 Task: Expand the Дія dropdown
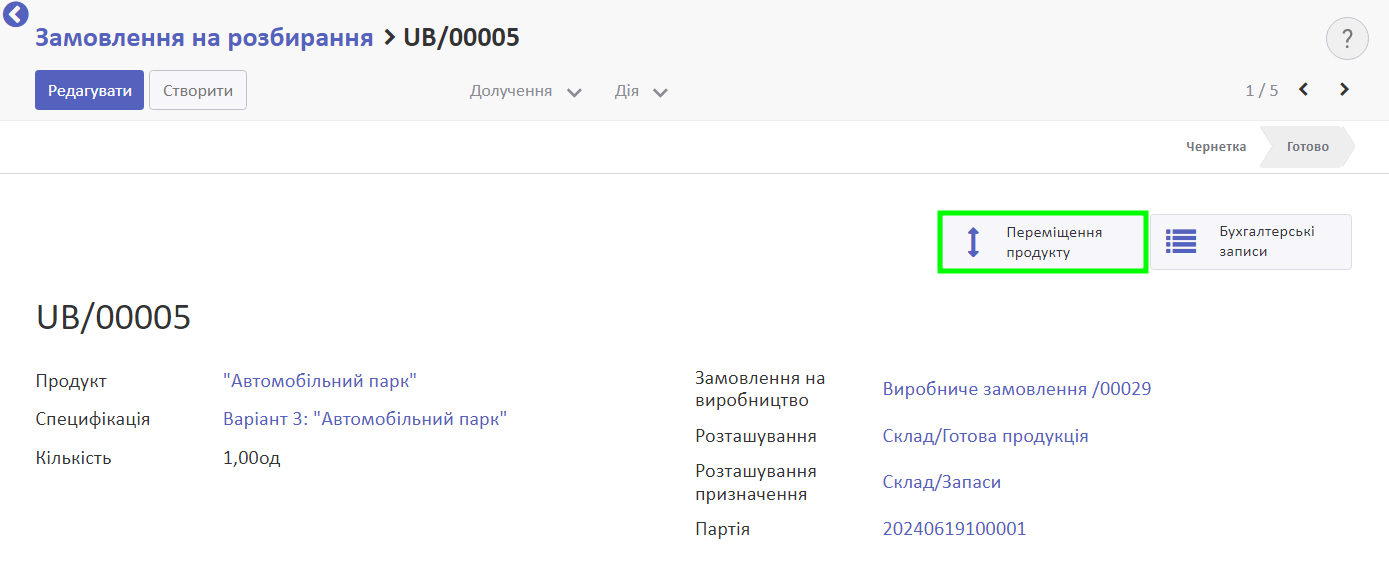pos(641,91)
